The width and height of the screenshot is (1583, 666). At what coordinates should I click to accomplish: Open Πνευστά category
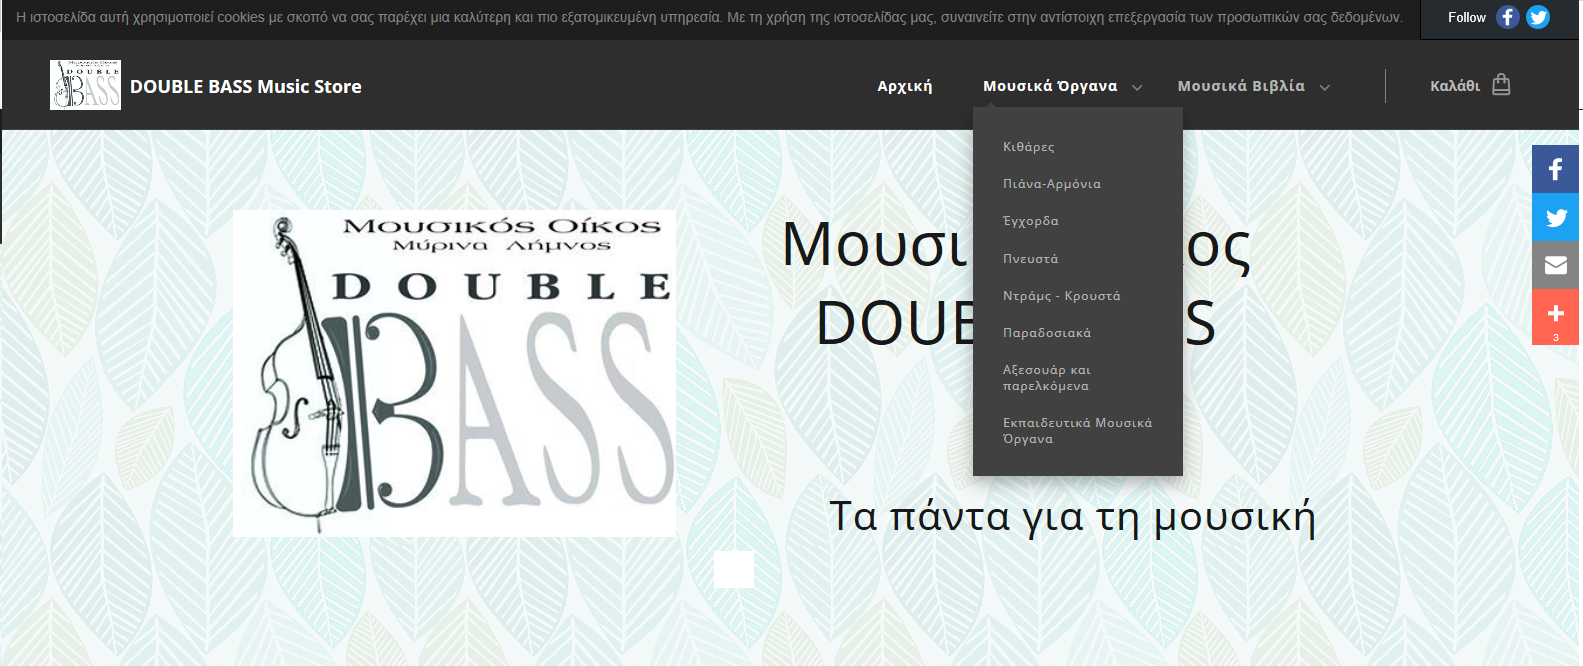click(x=1030, y=259)
